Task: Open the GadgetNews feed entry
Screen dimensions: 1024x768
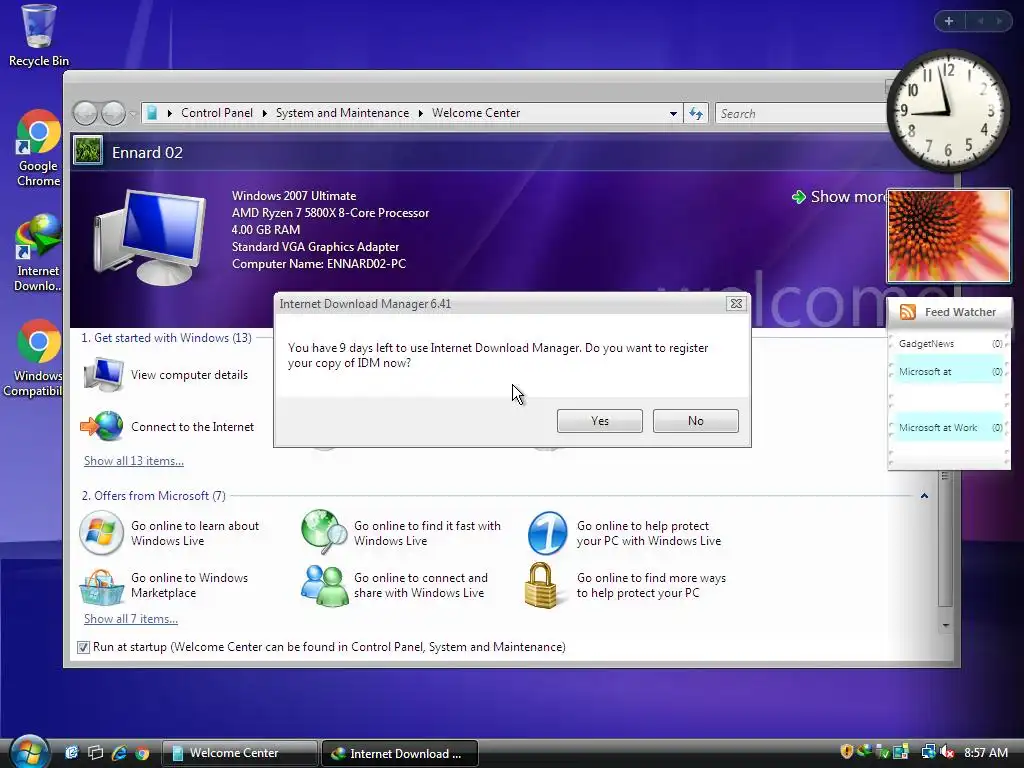Action: (x=950, y=344)
